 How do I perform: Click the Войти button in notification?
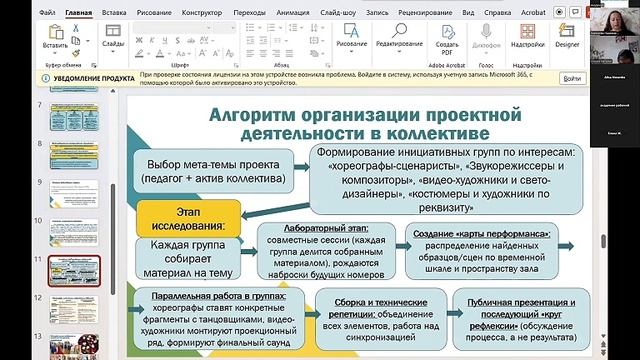point(572,78)
